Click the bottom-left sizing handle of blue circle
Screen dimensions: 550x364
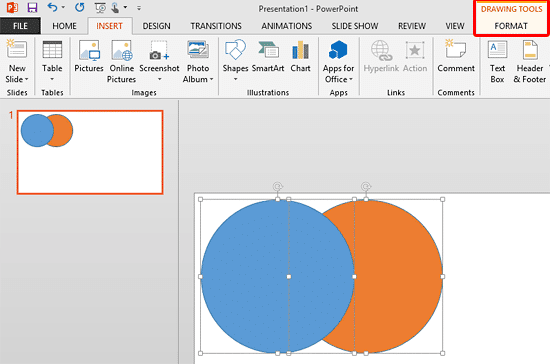pos(201,353)
